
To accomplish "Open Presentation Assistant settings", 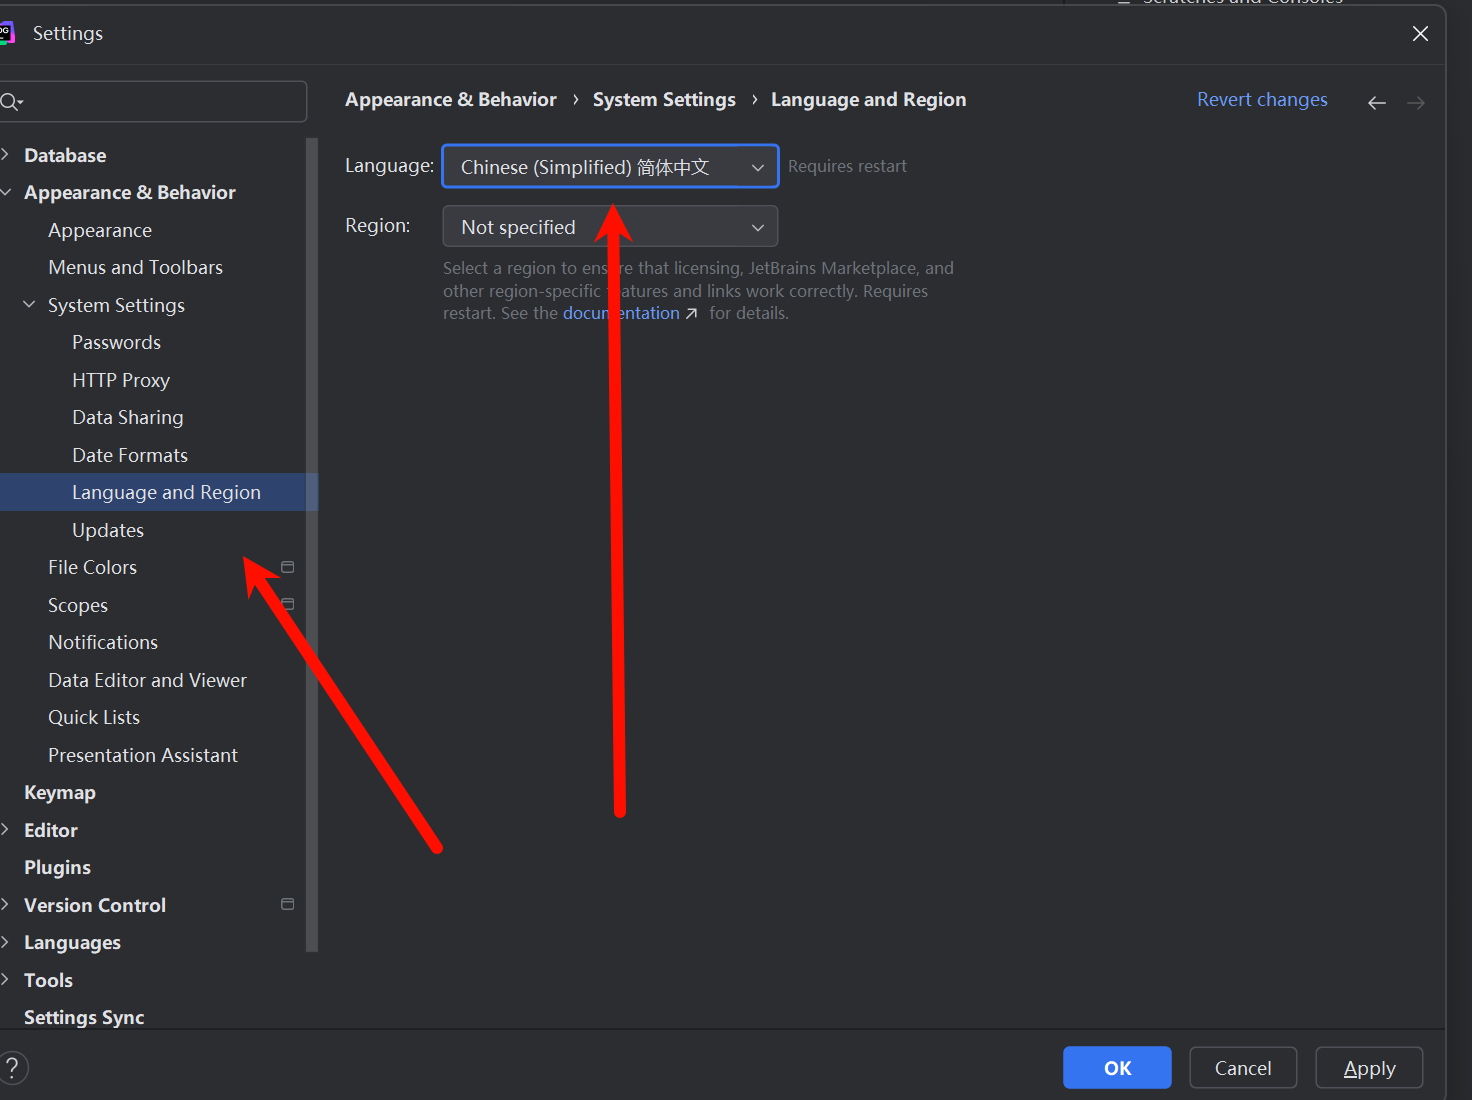I will (143, 755).
